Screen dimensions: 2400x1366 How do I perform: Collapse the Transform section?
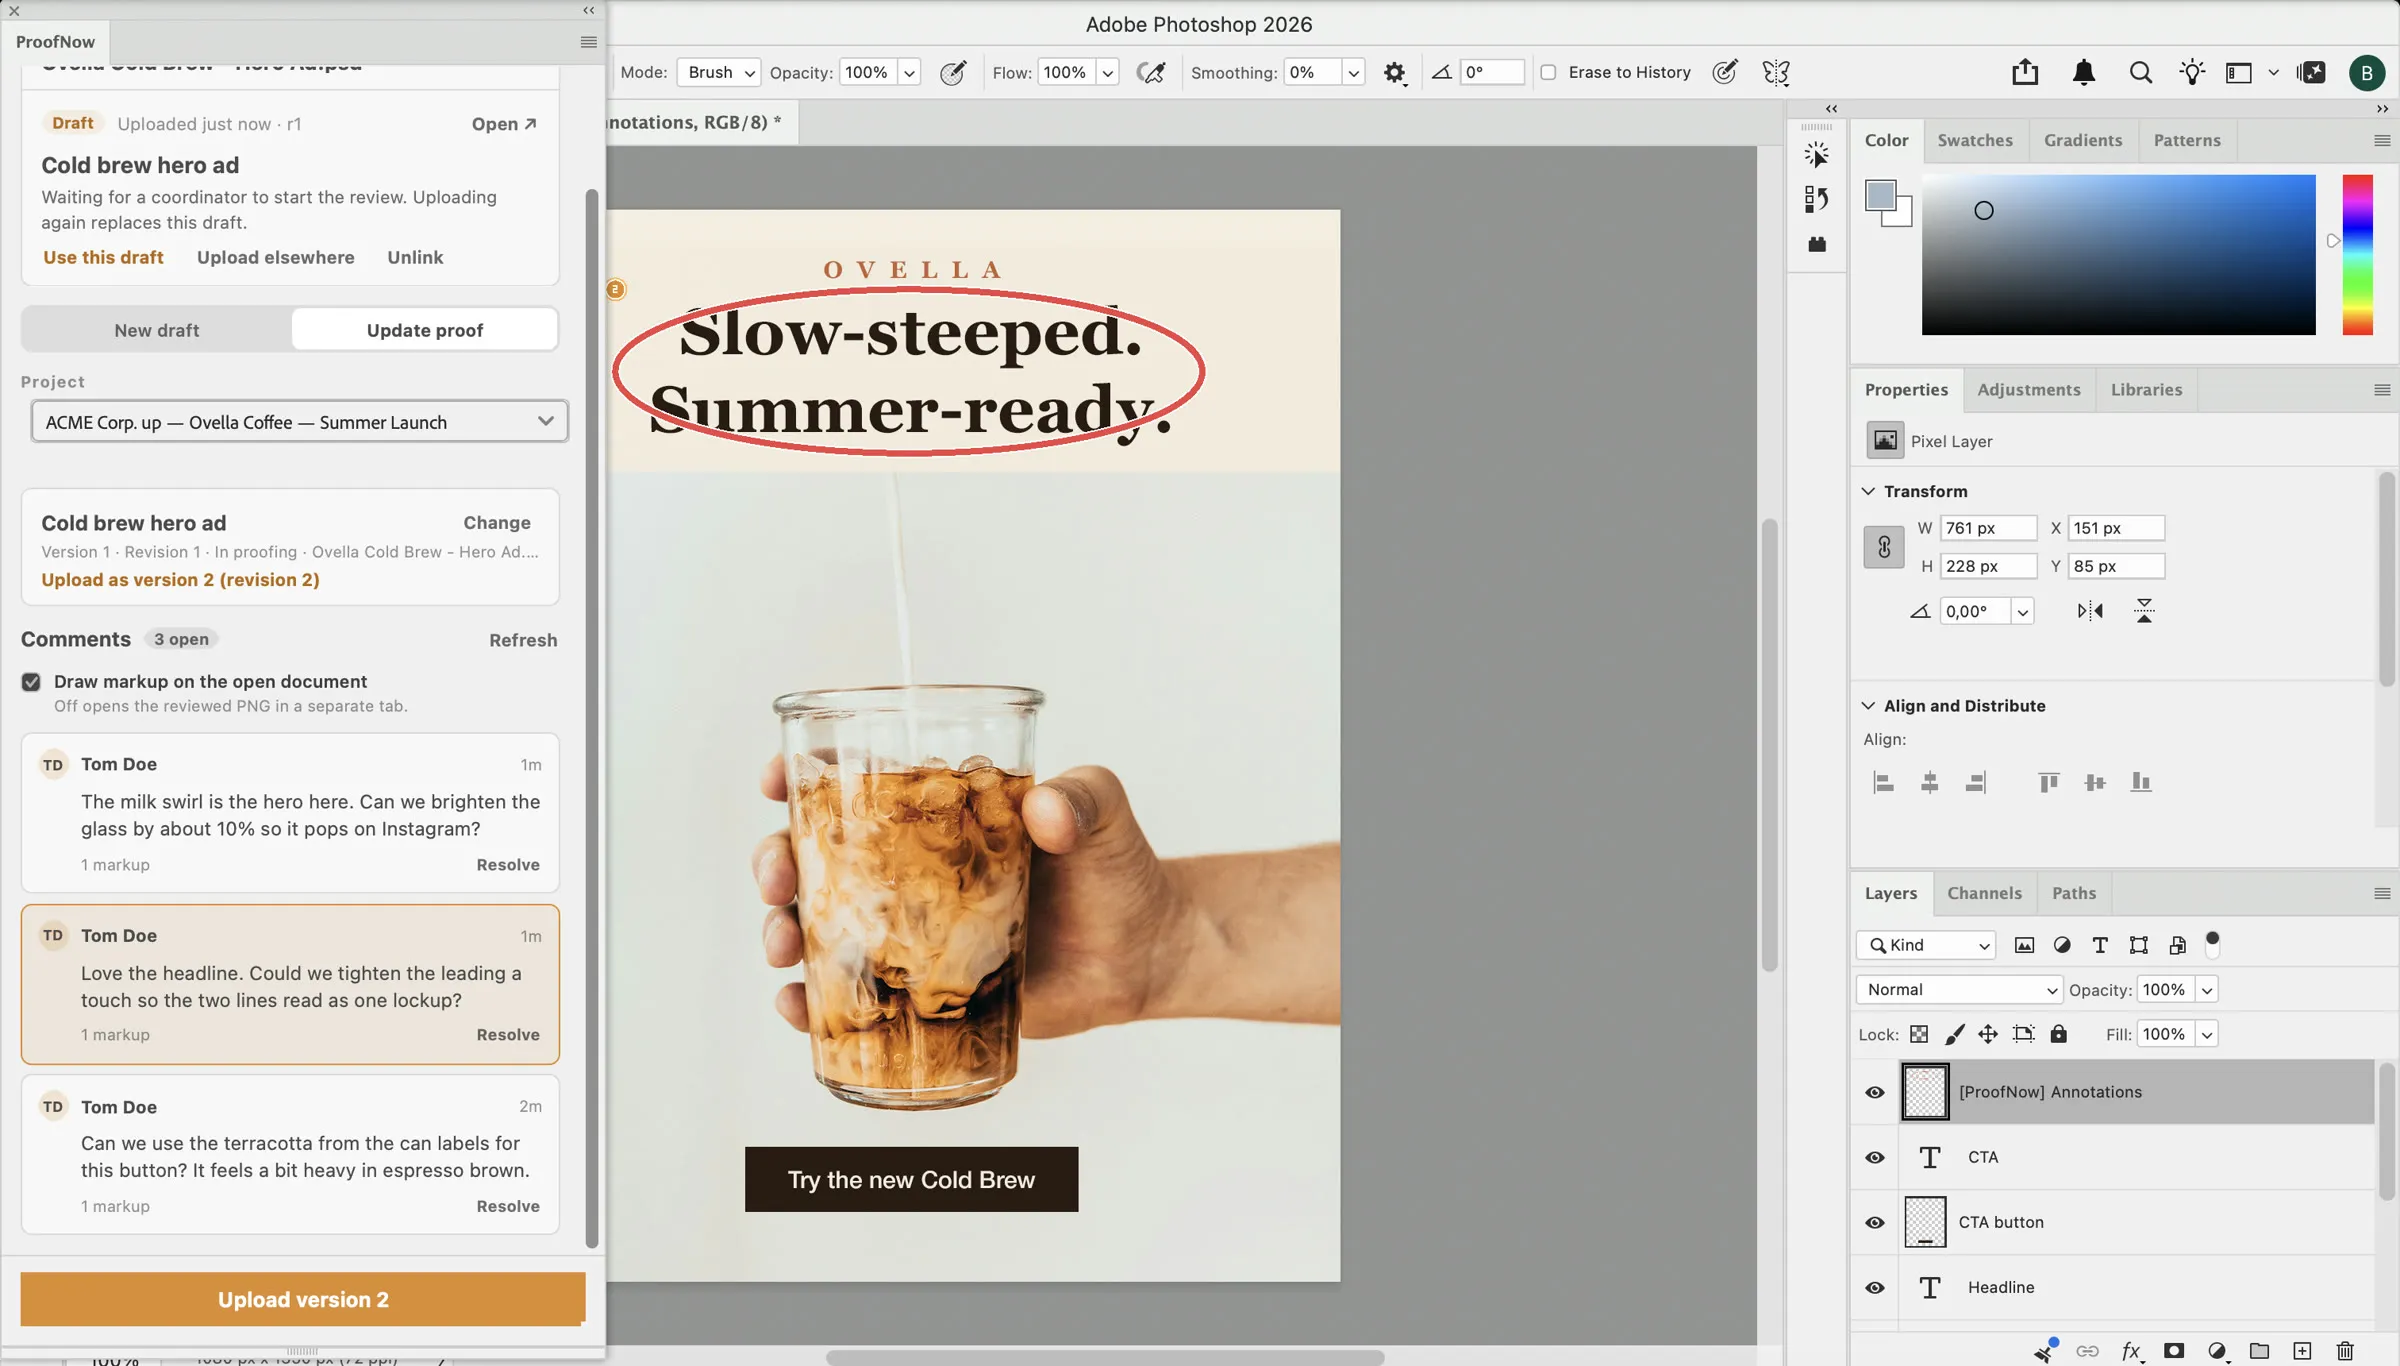pyautogui.click(x=1868, y=491)
